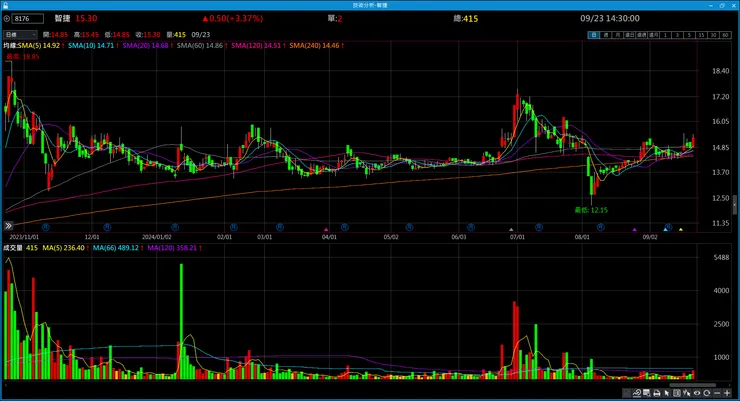The image size is (740, 401).
Task: Click the first greyed icon in bottom toolbar
Action: (626, 393)
